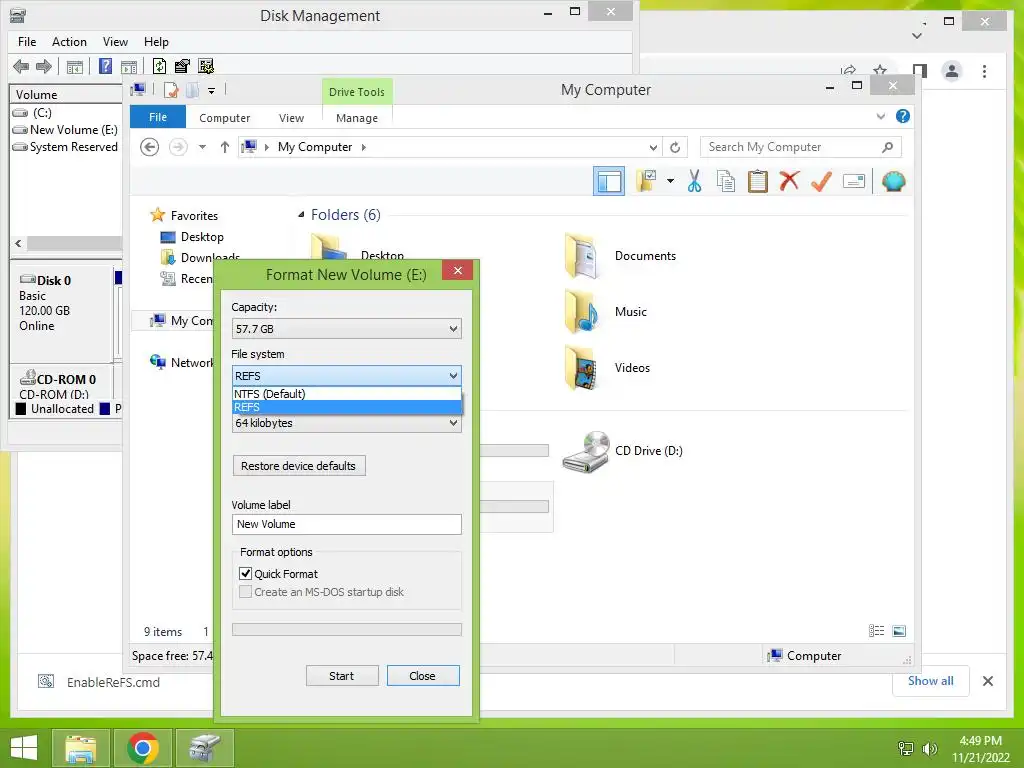Go back in My Computer explorer
Viewport: 1024px width, 768px height.
pos(150,147)
